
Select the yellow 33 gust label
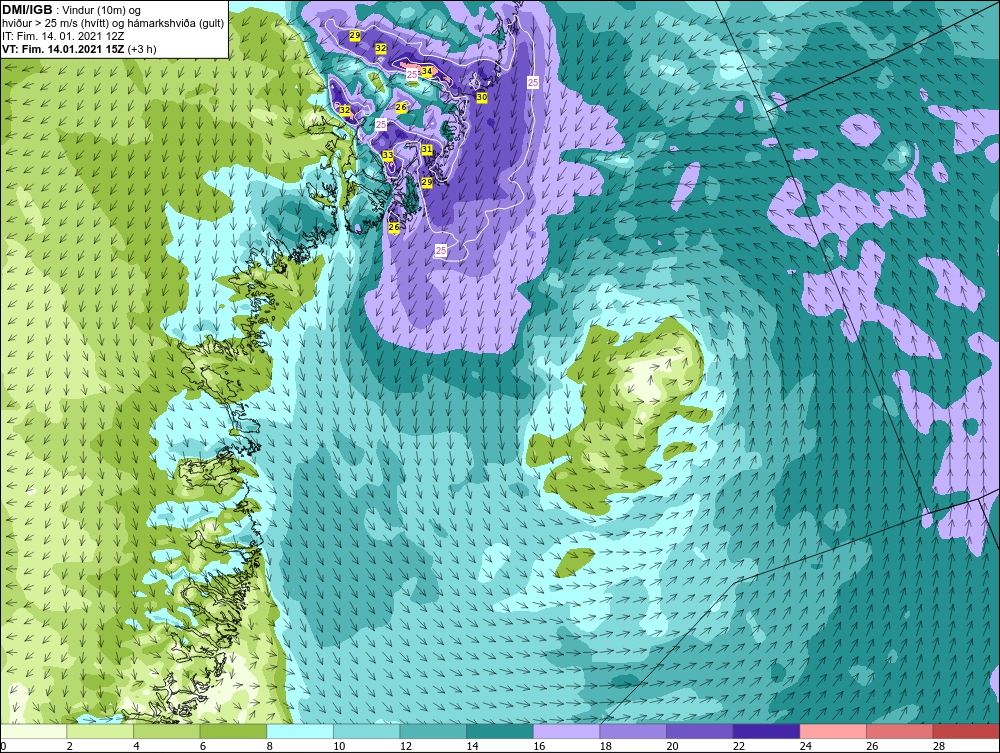click(x=387, y=155)
